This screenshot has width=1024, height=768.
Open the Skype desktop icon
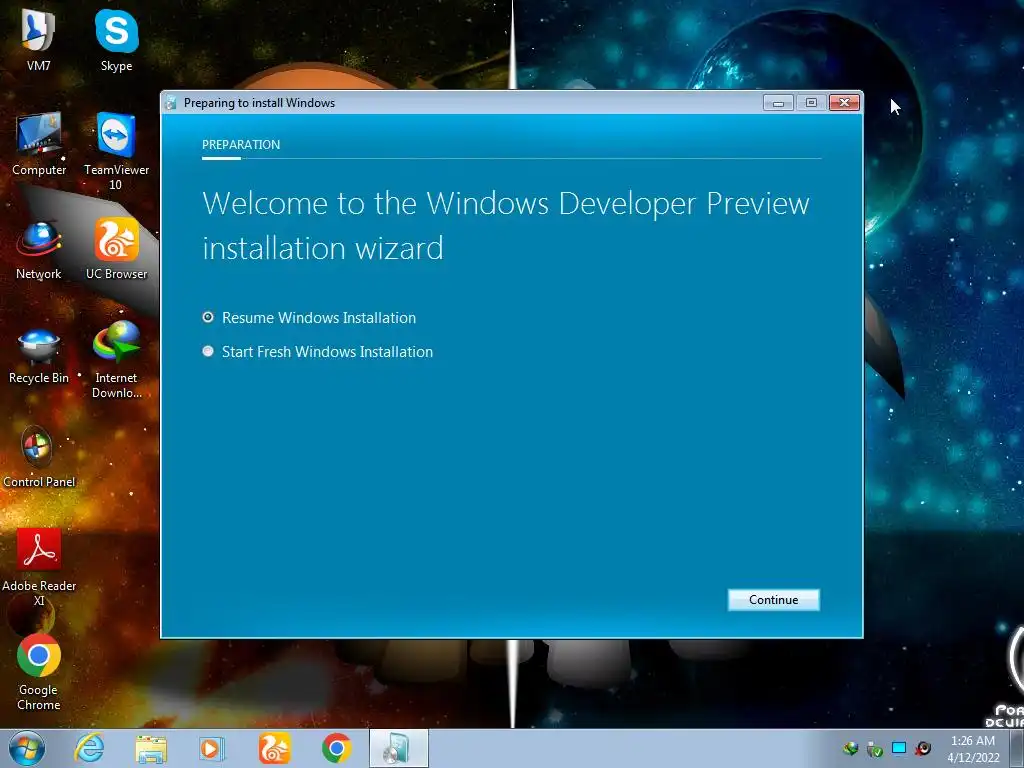[x=116, y=40]
